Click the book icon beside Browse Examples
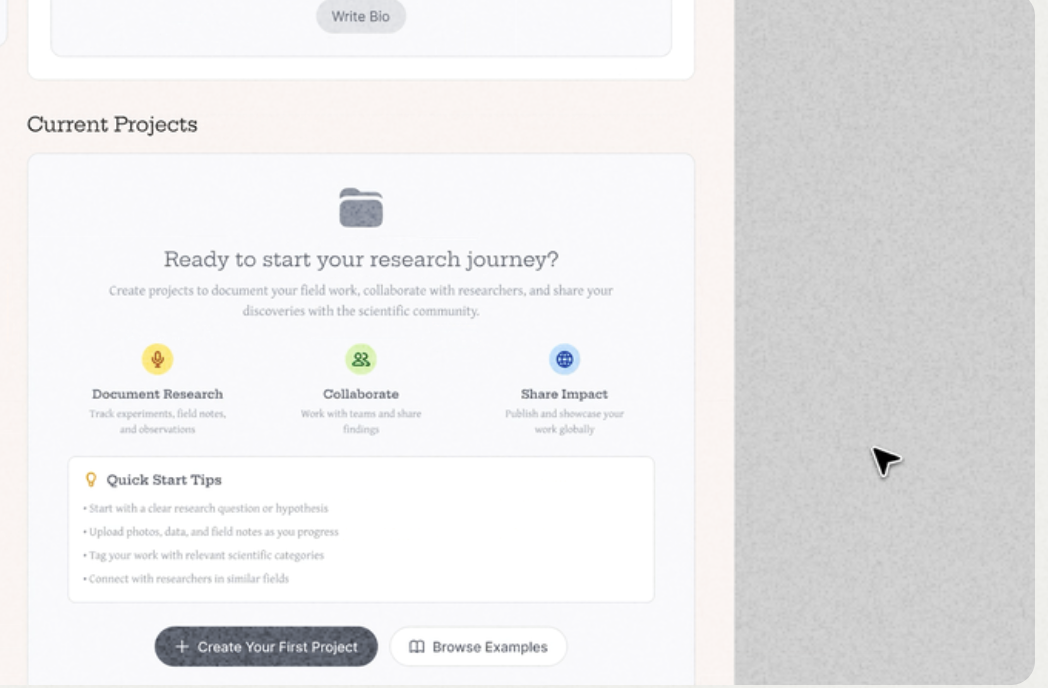1048x688 pixels. tap(418, 647)
